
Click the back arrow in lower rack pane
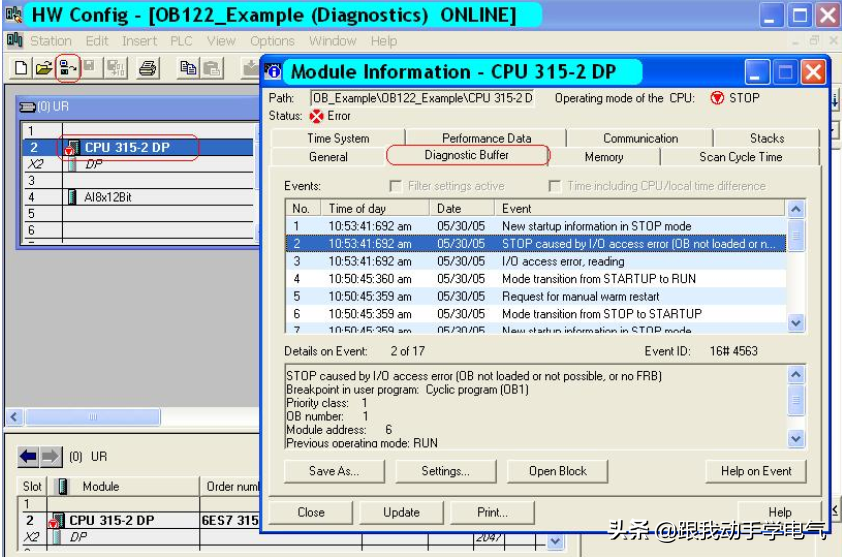click(28, 456)
